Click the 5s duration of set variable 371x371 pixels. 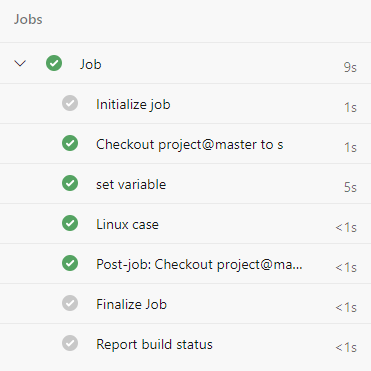tap(350, 187)
